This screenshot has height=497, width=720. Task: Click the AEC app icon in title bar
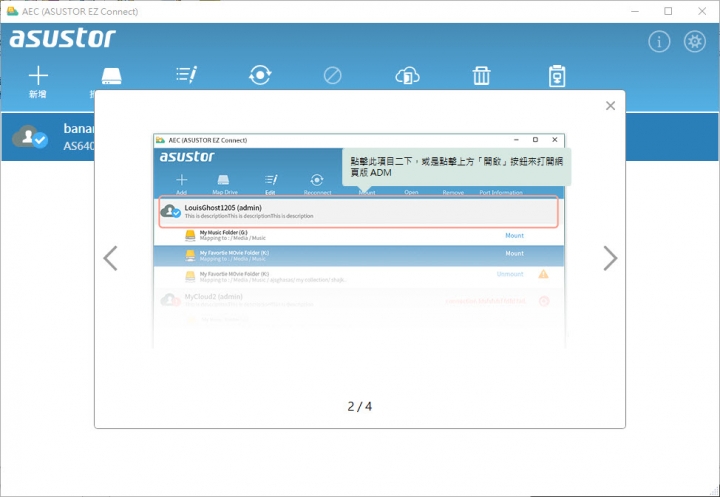pyautogui.click(x=12, y=11)
